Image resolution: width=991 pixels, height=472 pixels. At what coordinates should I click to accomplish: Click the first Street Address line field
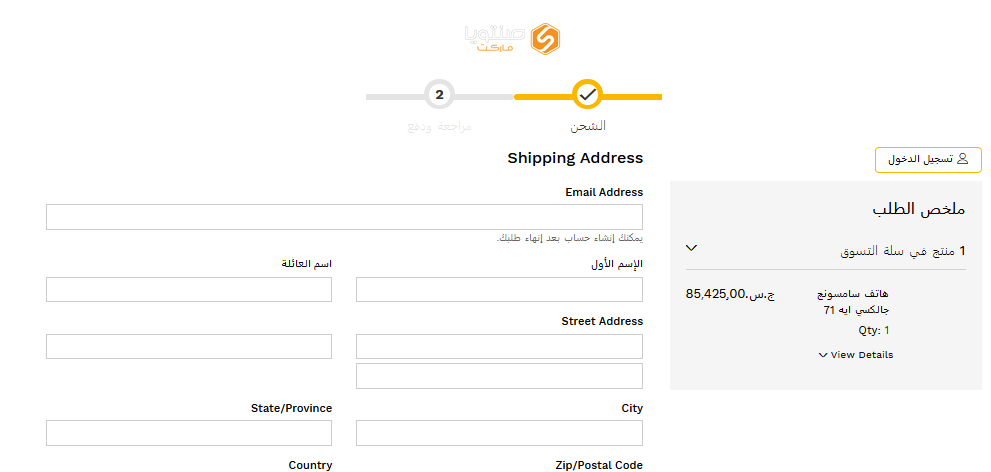click(499, 346)
